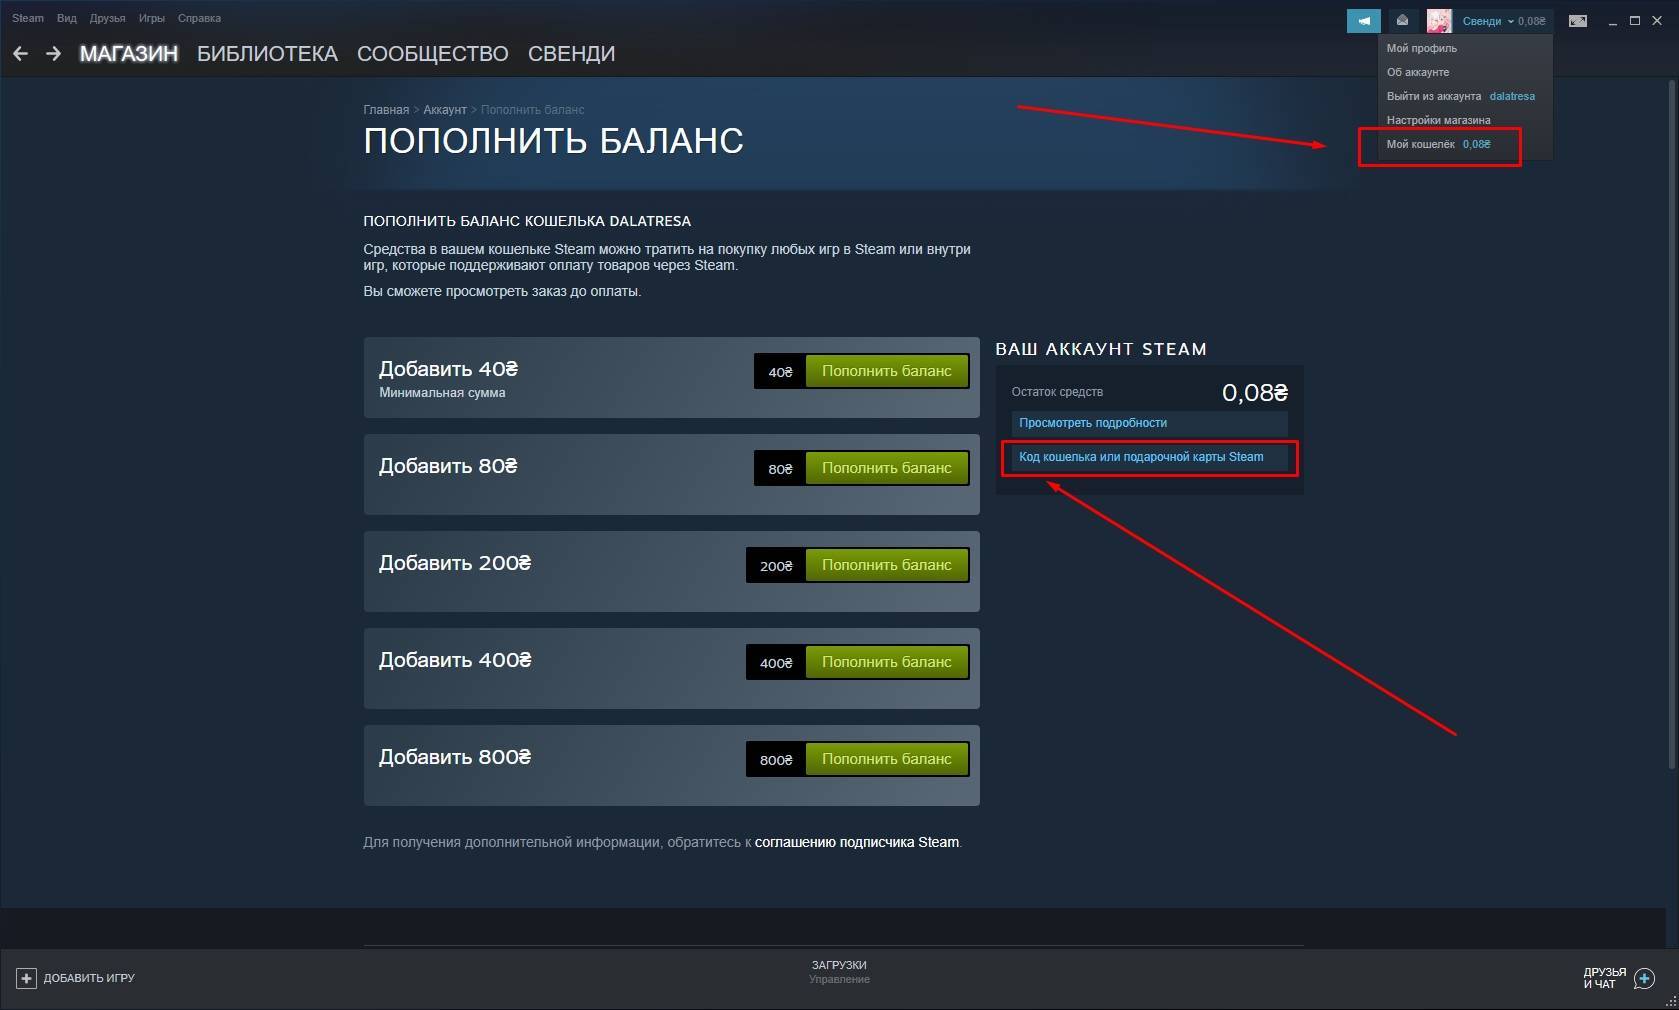Add funds for the 800₴ option
This screenshot has height=1010, width=1679.
887,759
